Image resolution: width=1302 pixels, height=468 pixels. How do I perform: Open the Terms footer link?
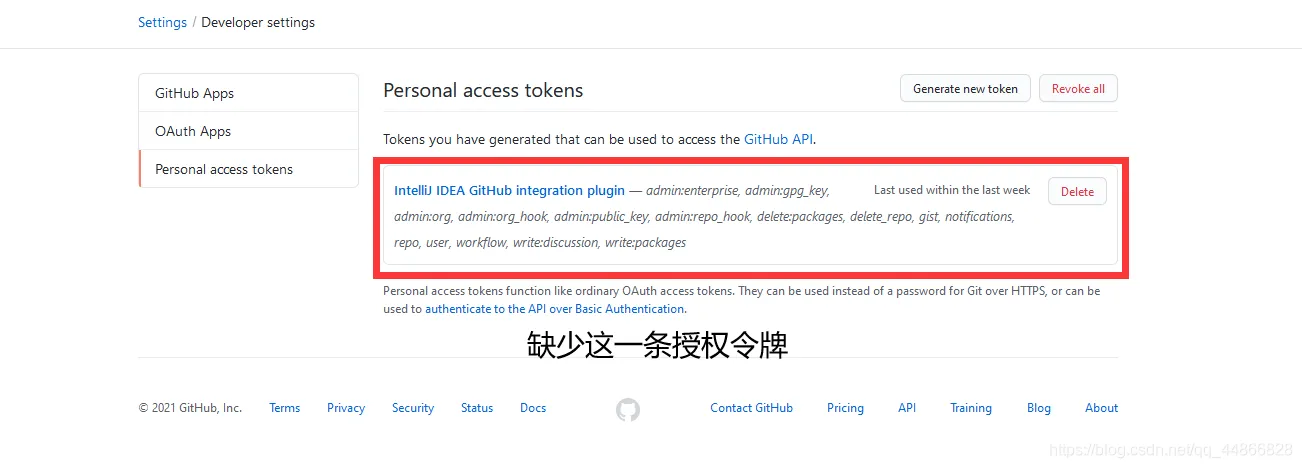[285, 408]
